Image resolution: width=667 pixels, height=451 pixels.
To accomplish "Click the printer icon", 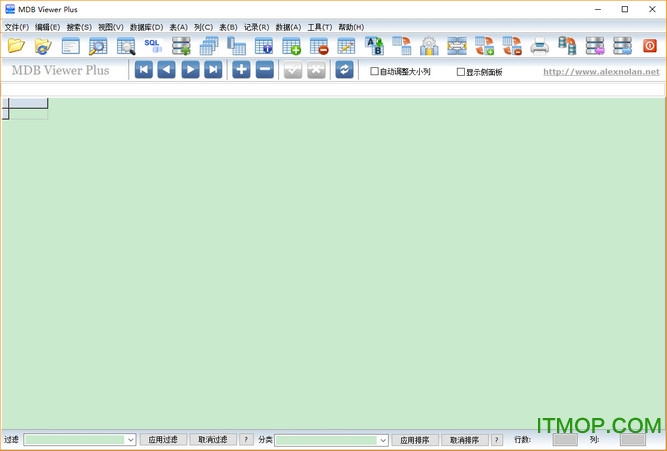I will (x=539, y=46).
